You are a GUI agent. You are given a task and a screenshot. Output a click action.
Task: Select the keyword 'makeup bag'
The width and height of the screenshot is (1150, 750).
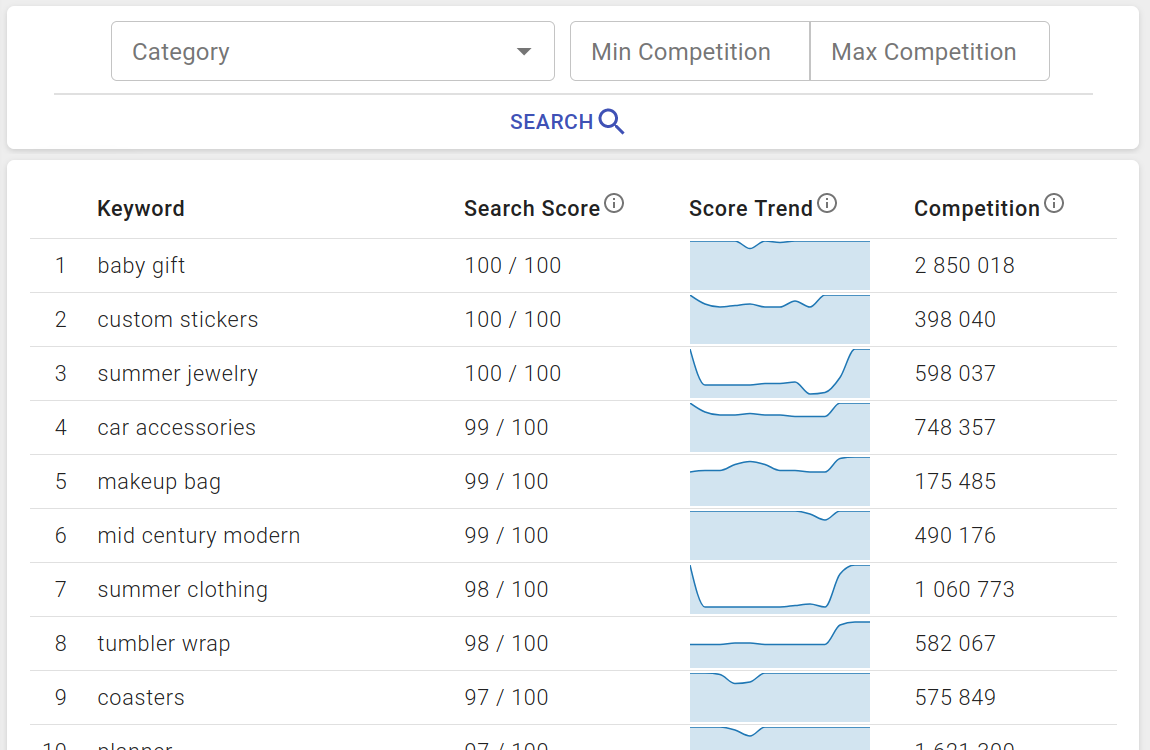point(159,482)
